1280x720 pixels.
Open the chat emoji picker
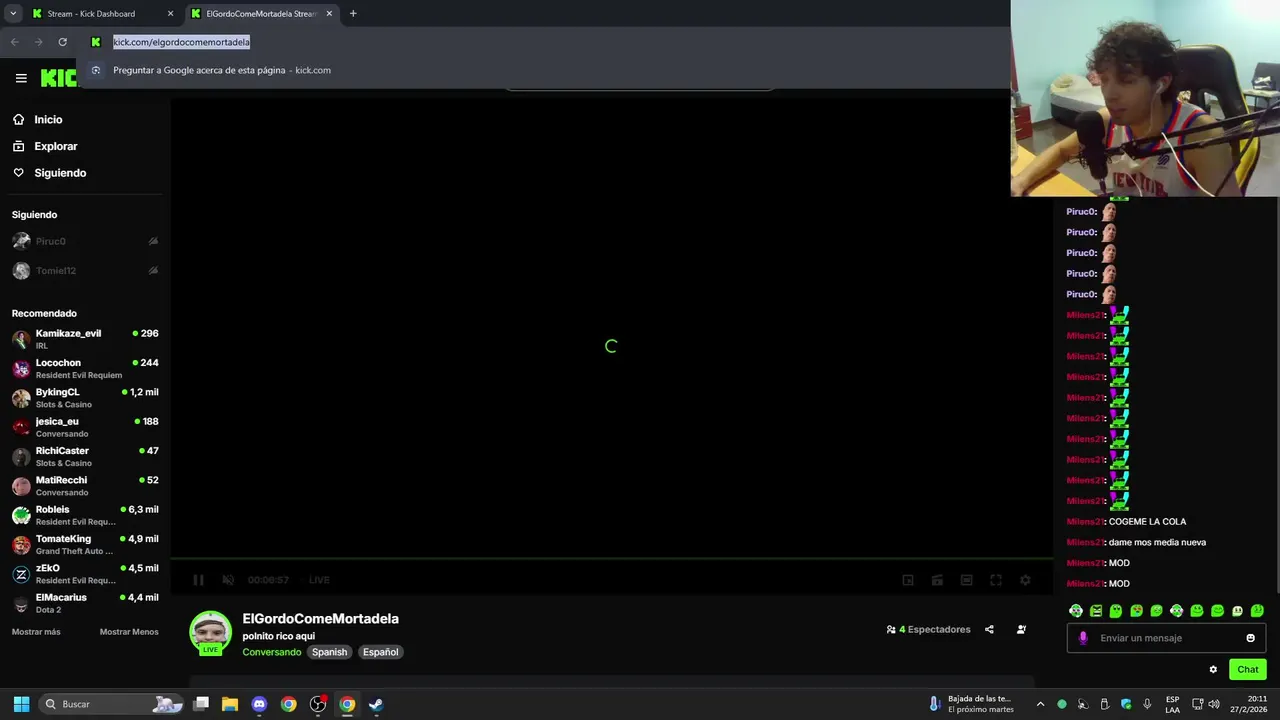tap(1250, 638)
